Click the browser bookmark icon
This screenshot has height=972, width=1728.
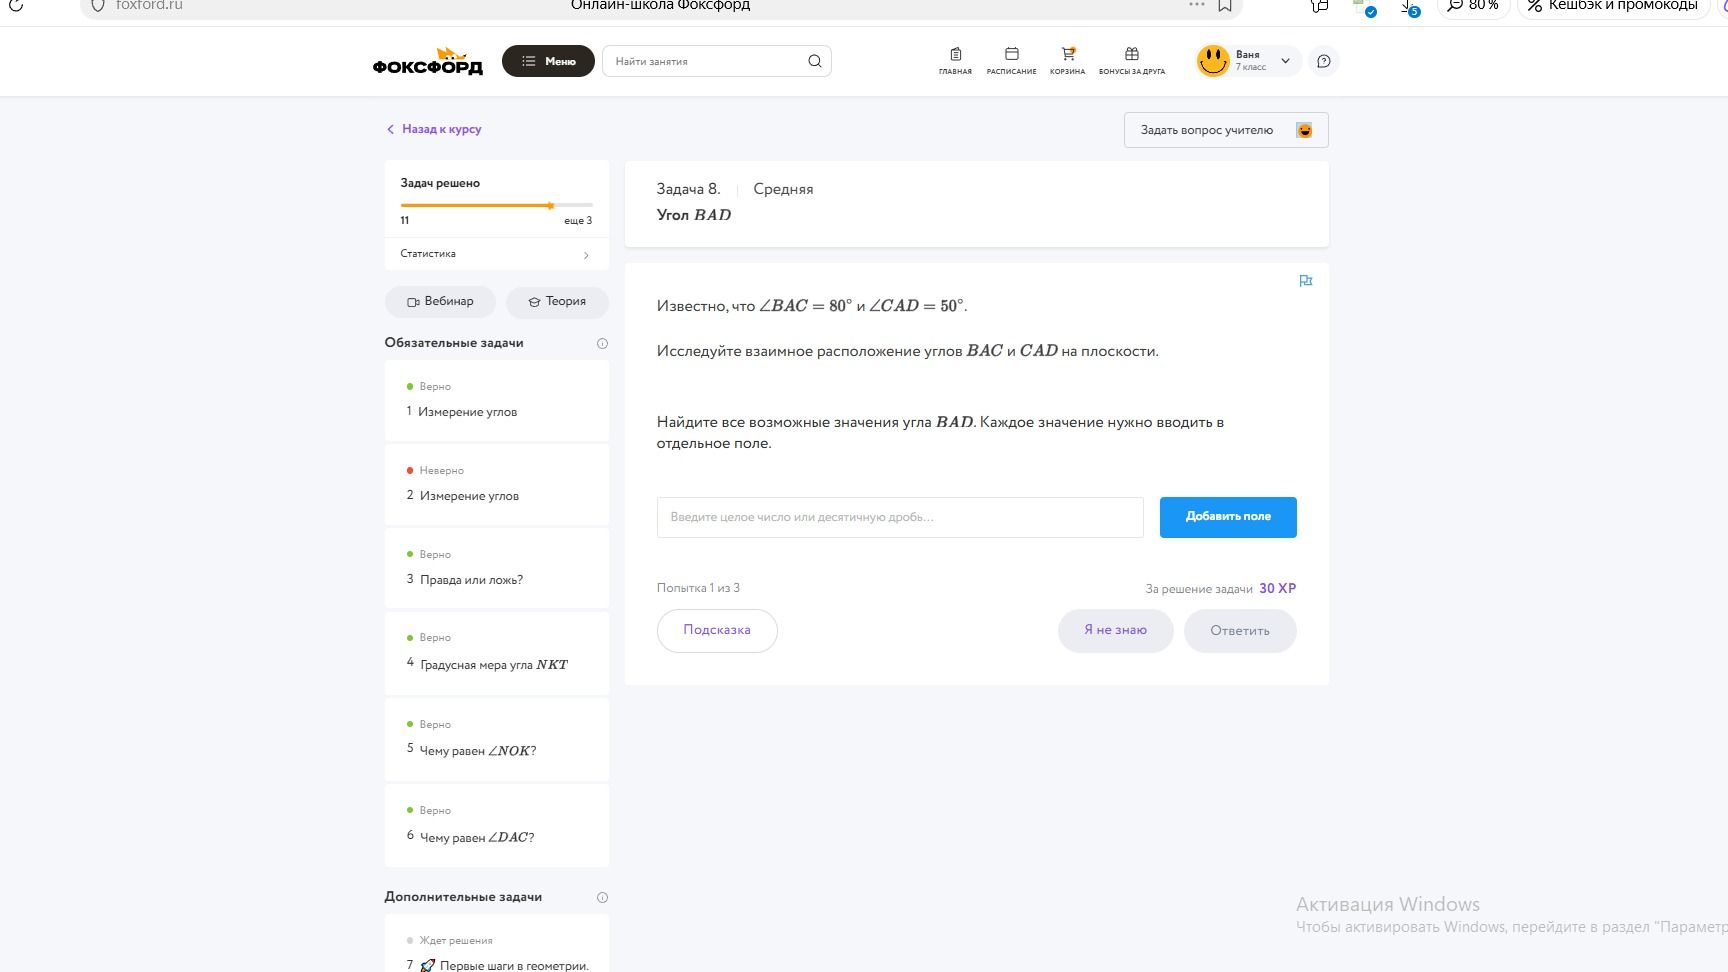click(1225, 5)
